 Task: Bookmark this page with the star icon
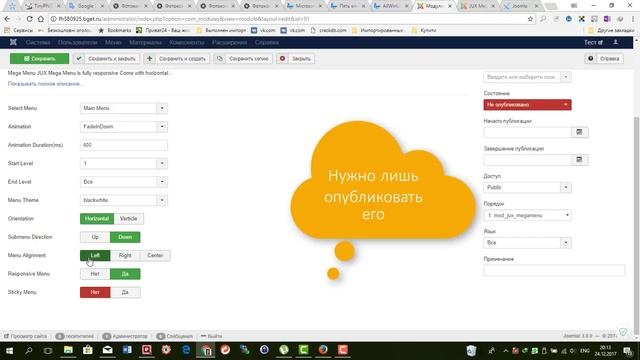tap(530, 19)
